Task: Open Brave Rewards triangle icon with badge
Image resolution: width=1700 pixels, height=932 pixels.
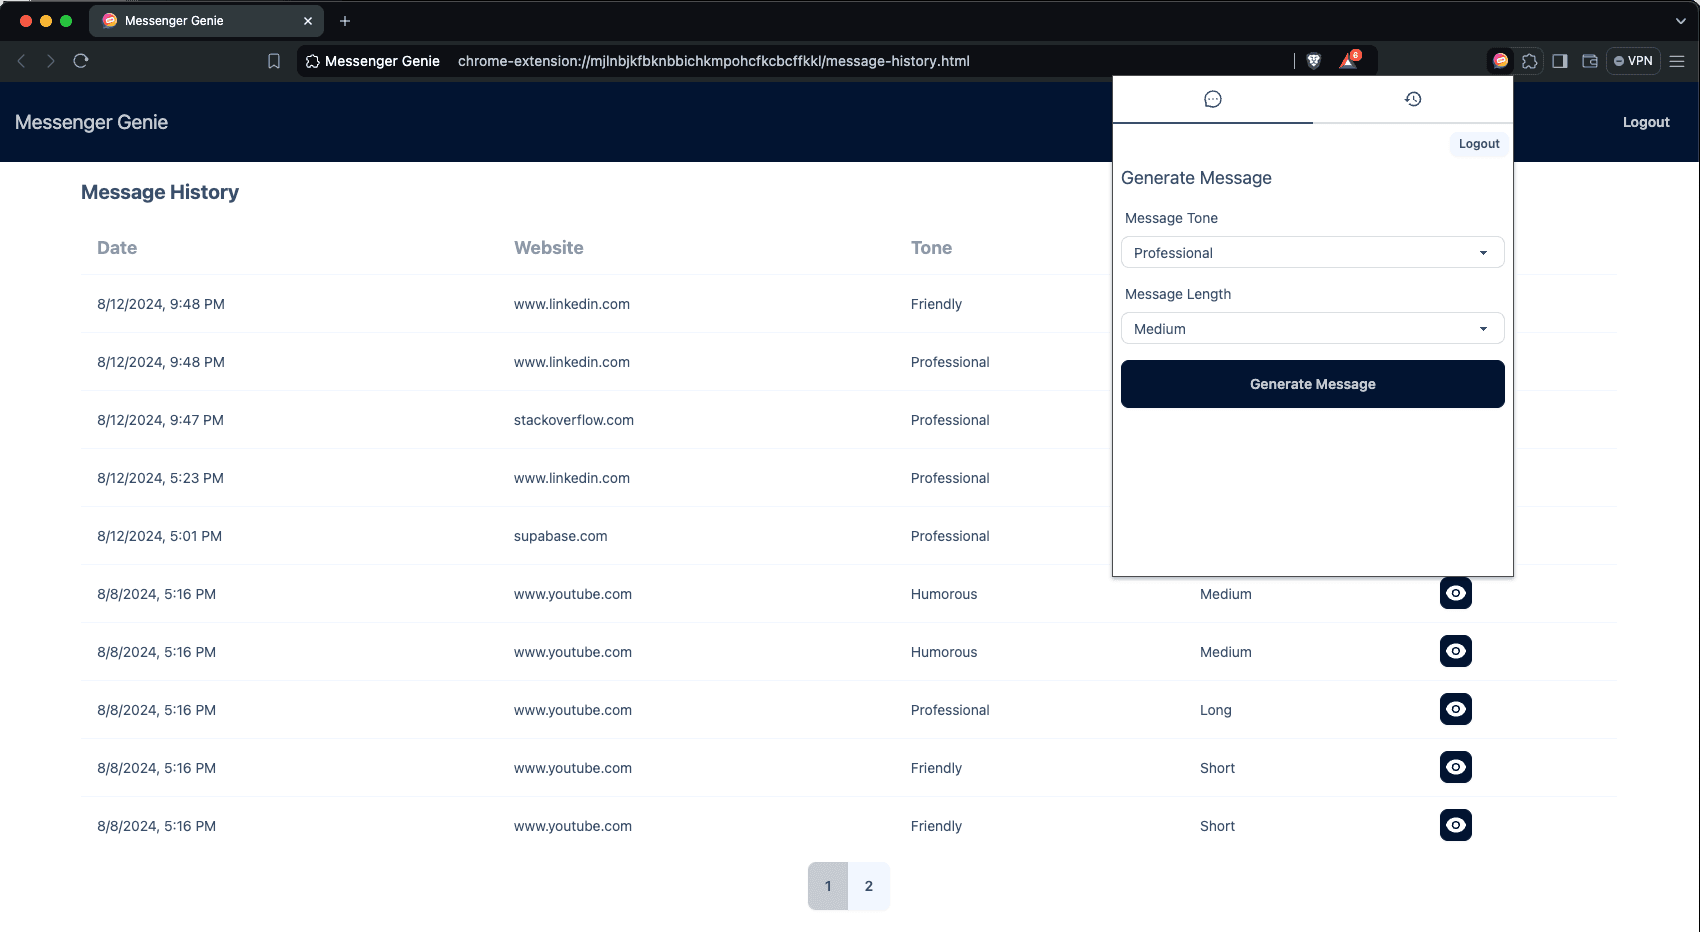Action: (x=1349, y=60)
